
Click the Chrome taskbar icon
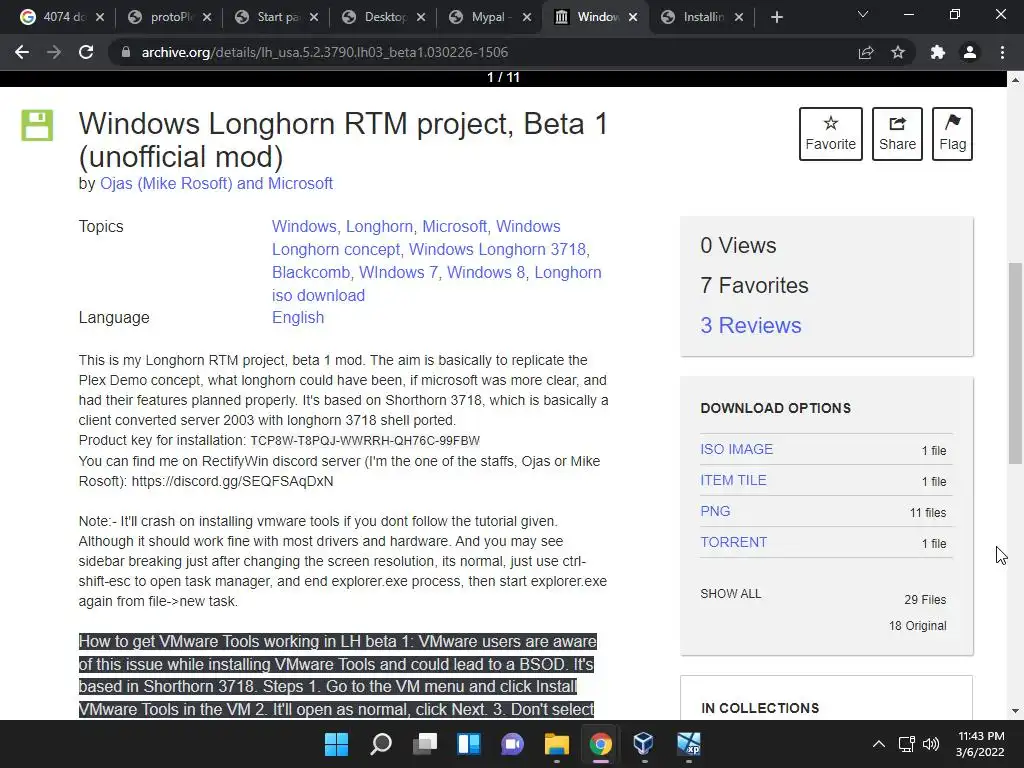(600, 744)
